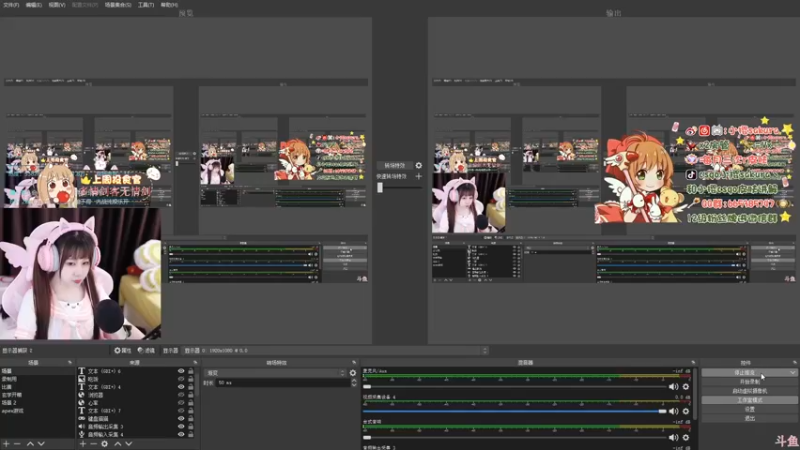Undock the 转场特效 panel with its header icon
The height and width of the screenshot is (450, 800).
(x=354, y=362)
